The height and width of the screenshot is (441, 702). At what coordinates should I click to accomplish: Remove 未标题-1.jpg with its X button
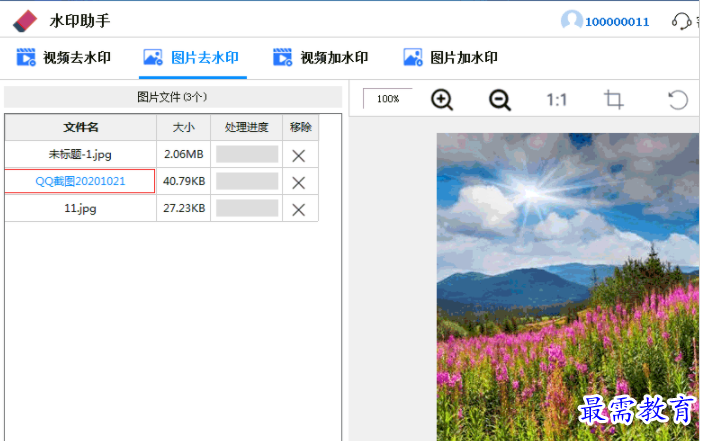click(299, 156)
